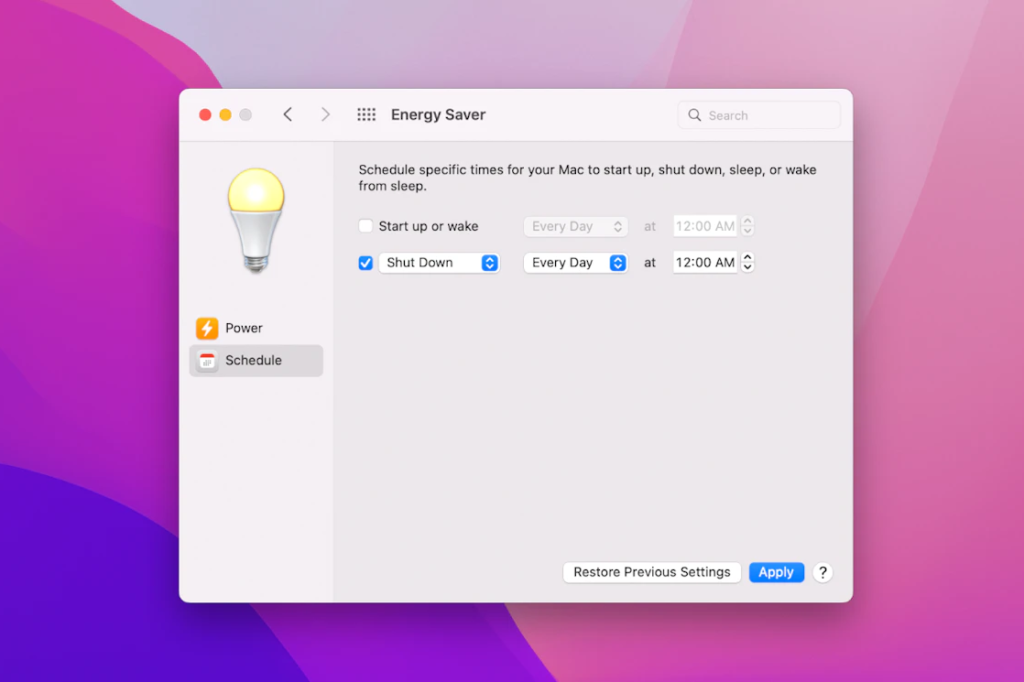Click the orange Power lightning icon
1024x682 pixels.
[207, 328]
